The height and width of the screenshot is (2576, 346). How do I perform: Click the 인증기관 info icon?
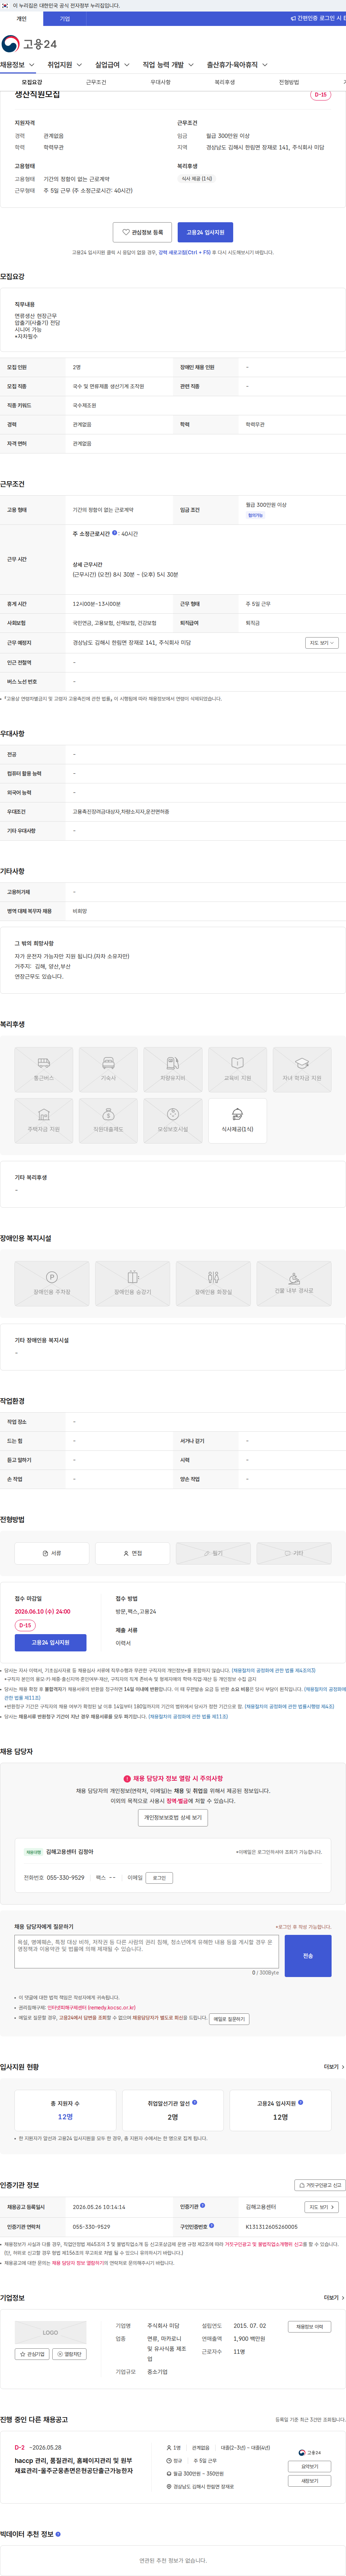point(202,2205)
